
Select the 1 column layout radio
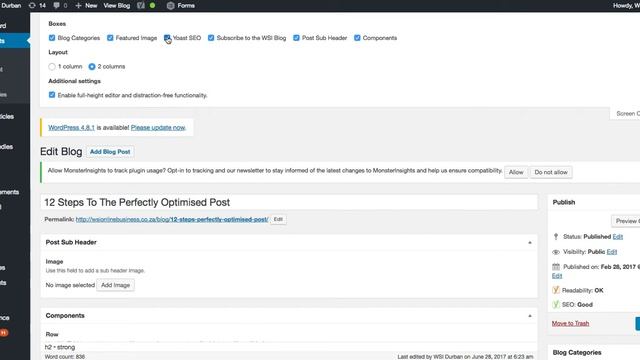(x=52, y=67)
